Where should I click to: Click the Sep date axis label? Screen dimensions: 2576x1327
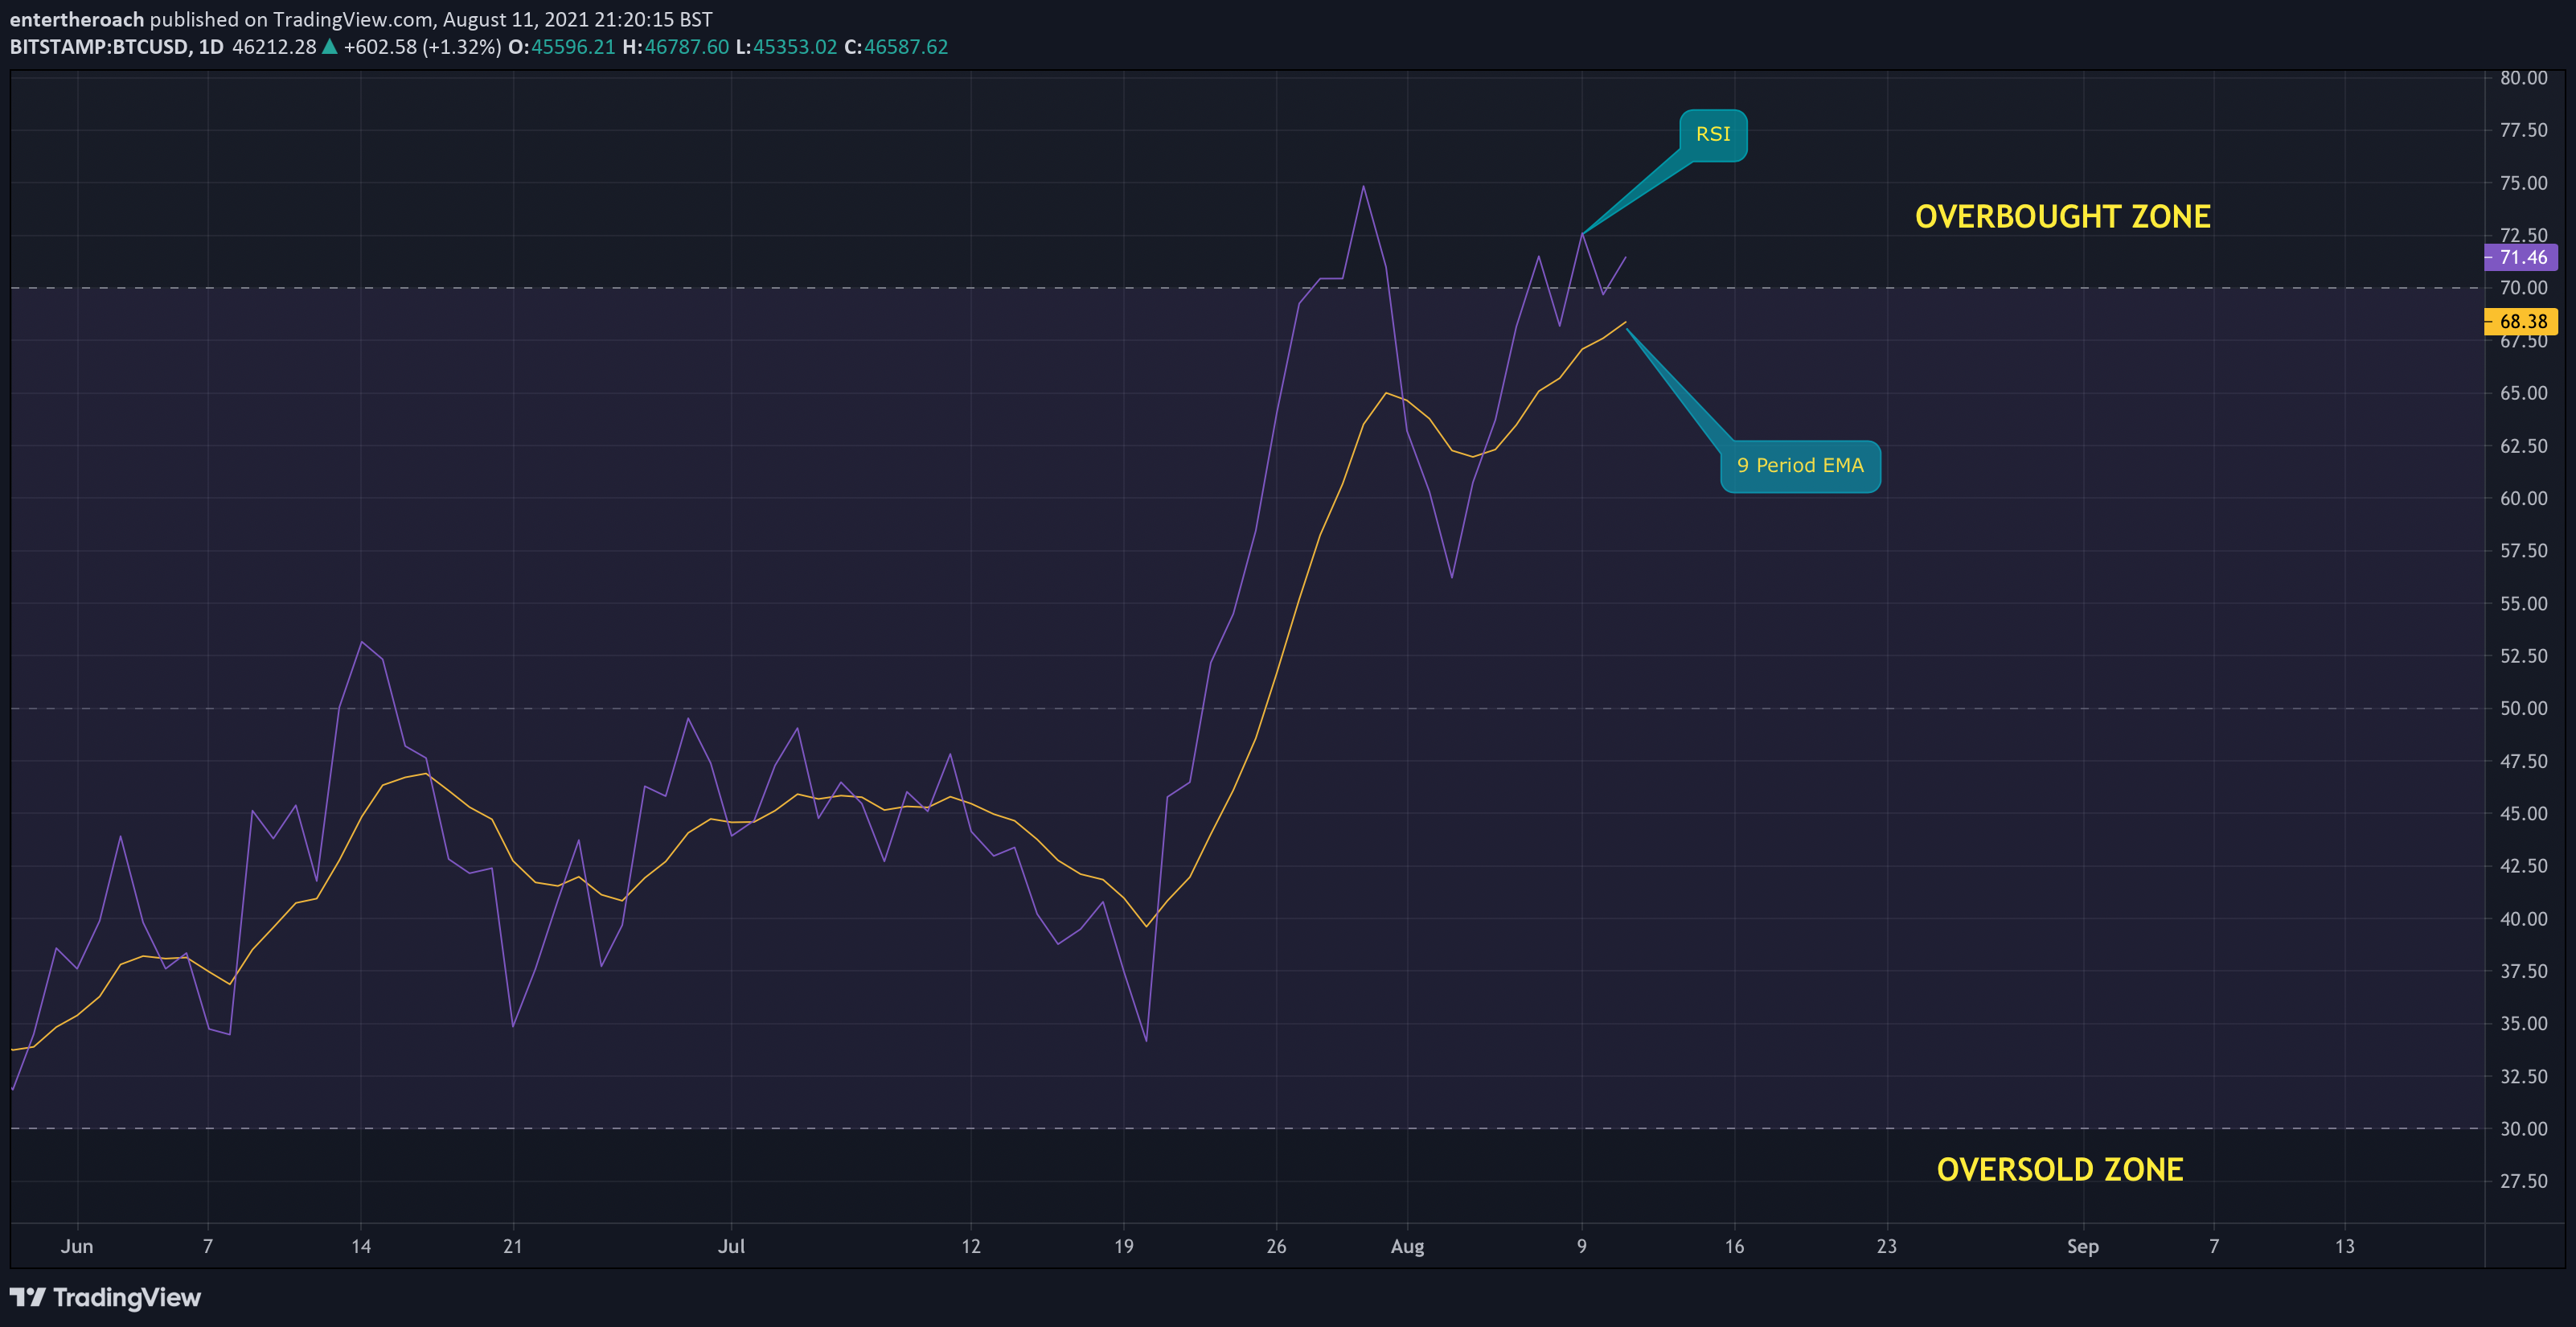pyautogui.click(x=2083, y=1246)
